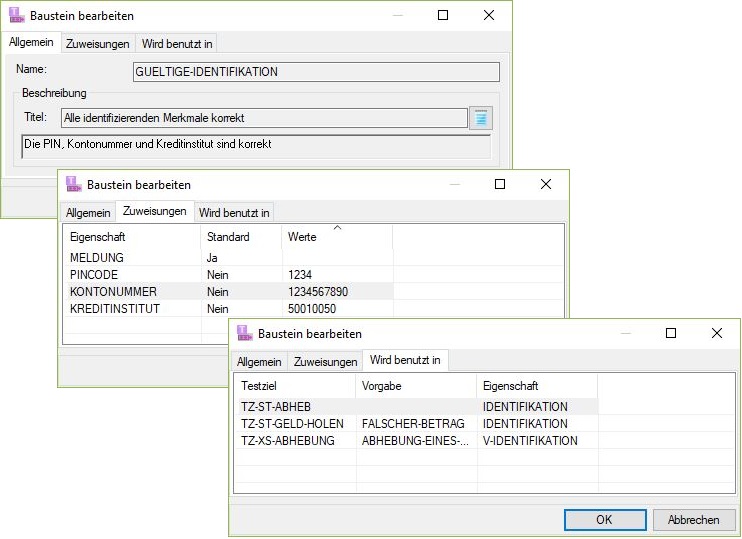Viewport: 742px width, 539px height.
Task: Open Zuweisungen tab in the top dialog
Action: [x=97, y=43]
